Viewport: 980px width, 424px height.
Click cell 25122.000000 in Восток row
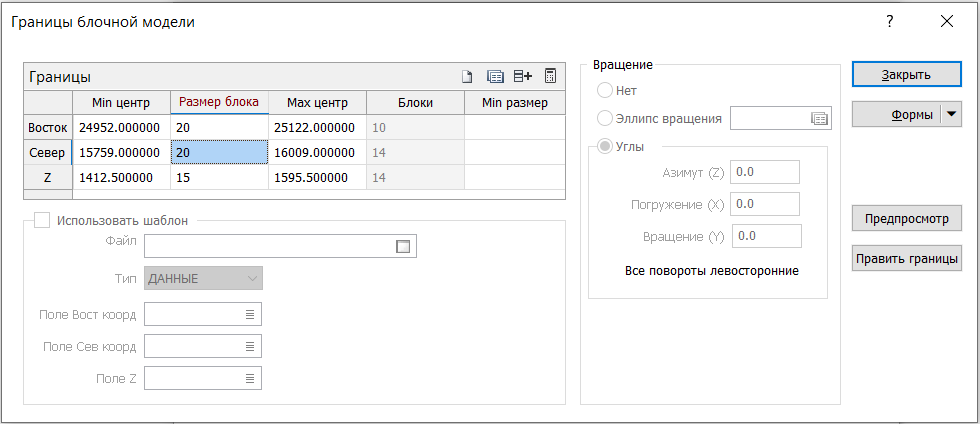coord(318,128)
